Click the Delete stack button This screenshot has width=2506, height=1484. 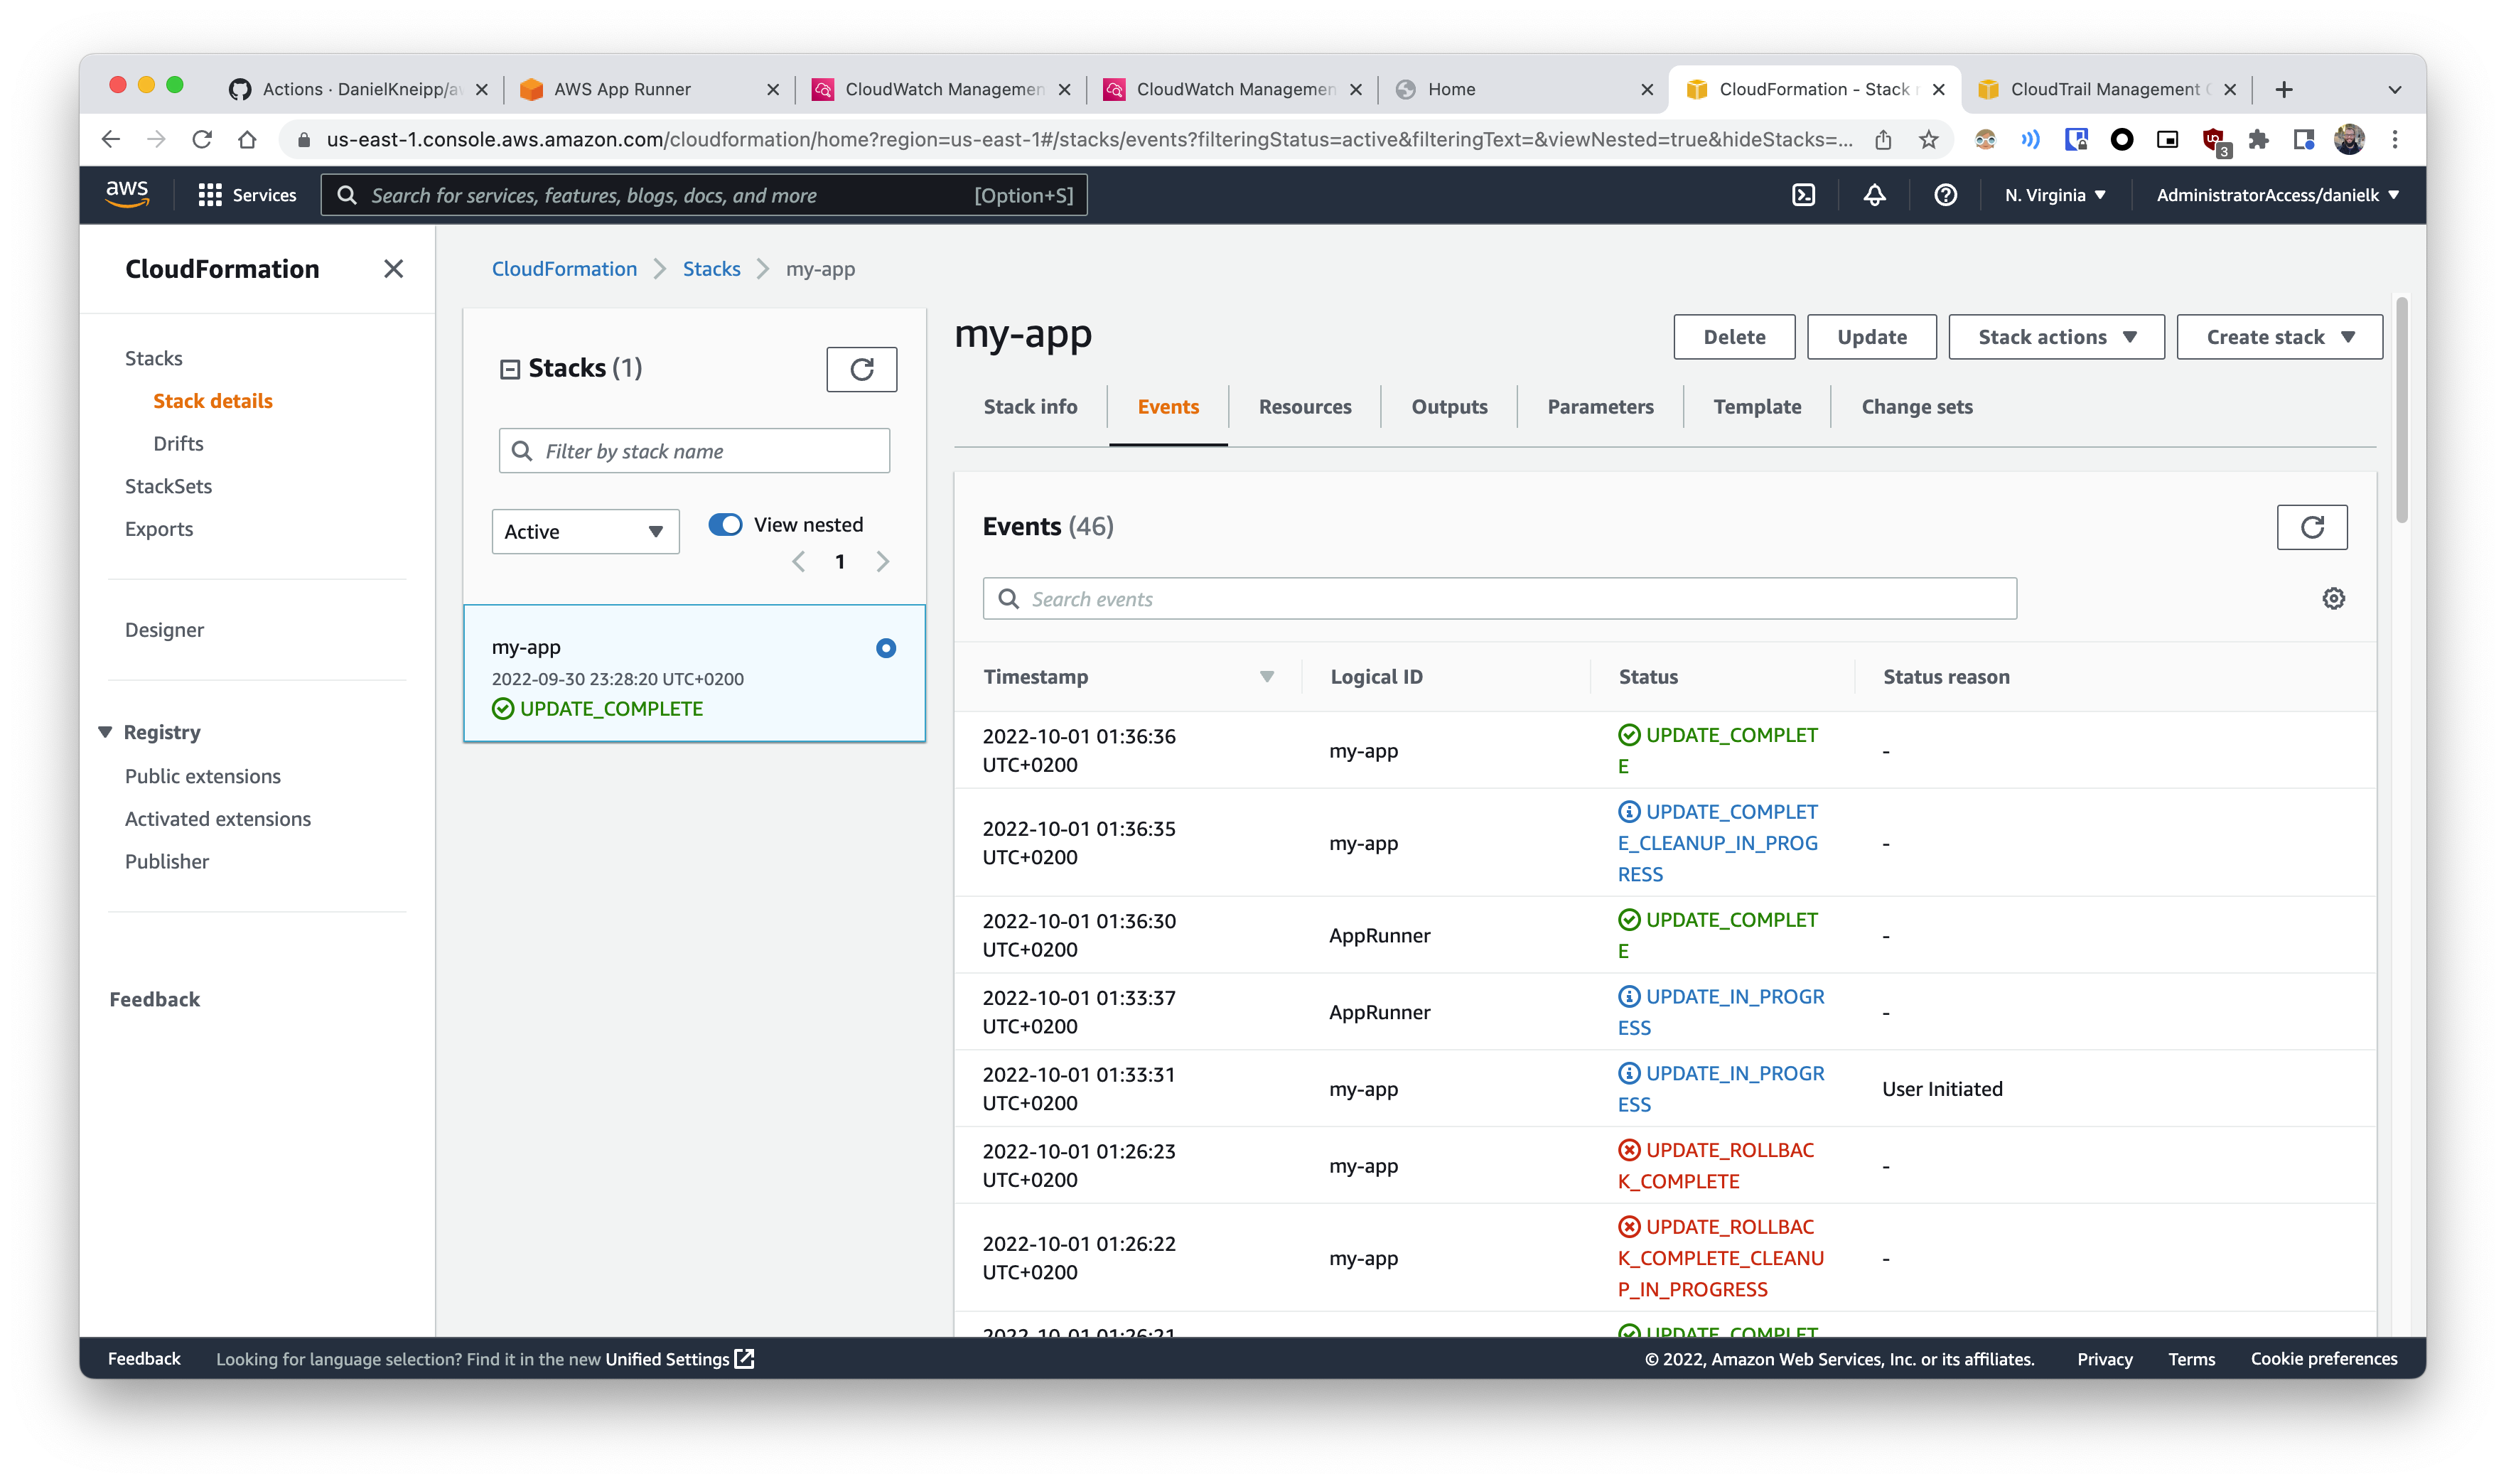coord(1733,337)
